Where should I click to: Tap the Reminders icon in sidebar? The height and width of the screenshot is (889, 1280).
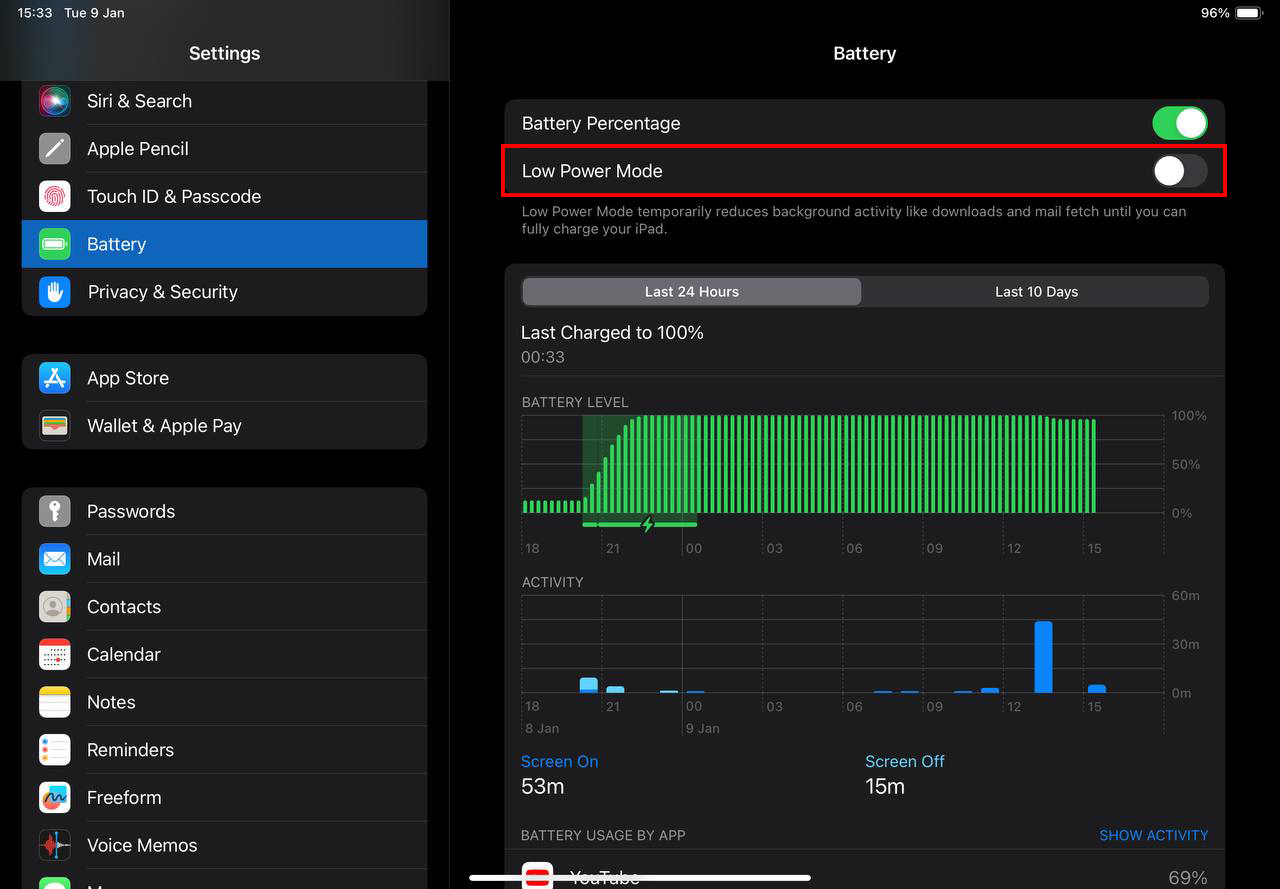pos(55,750)
